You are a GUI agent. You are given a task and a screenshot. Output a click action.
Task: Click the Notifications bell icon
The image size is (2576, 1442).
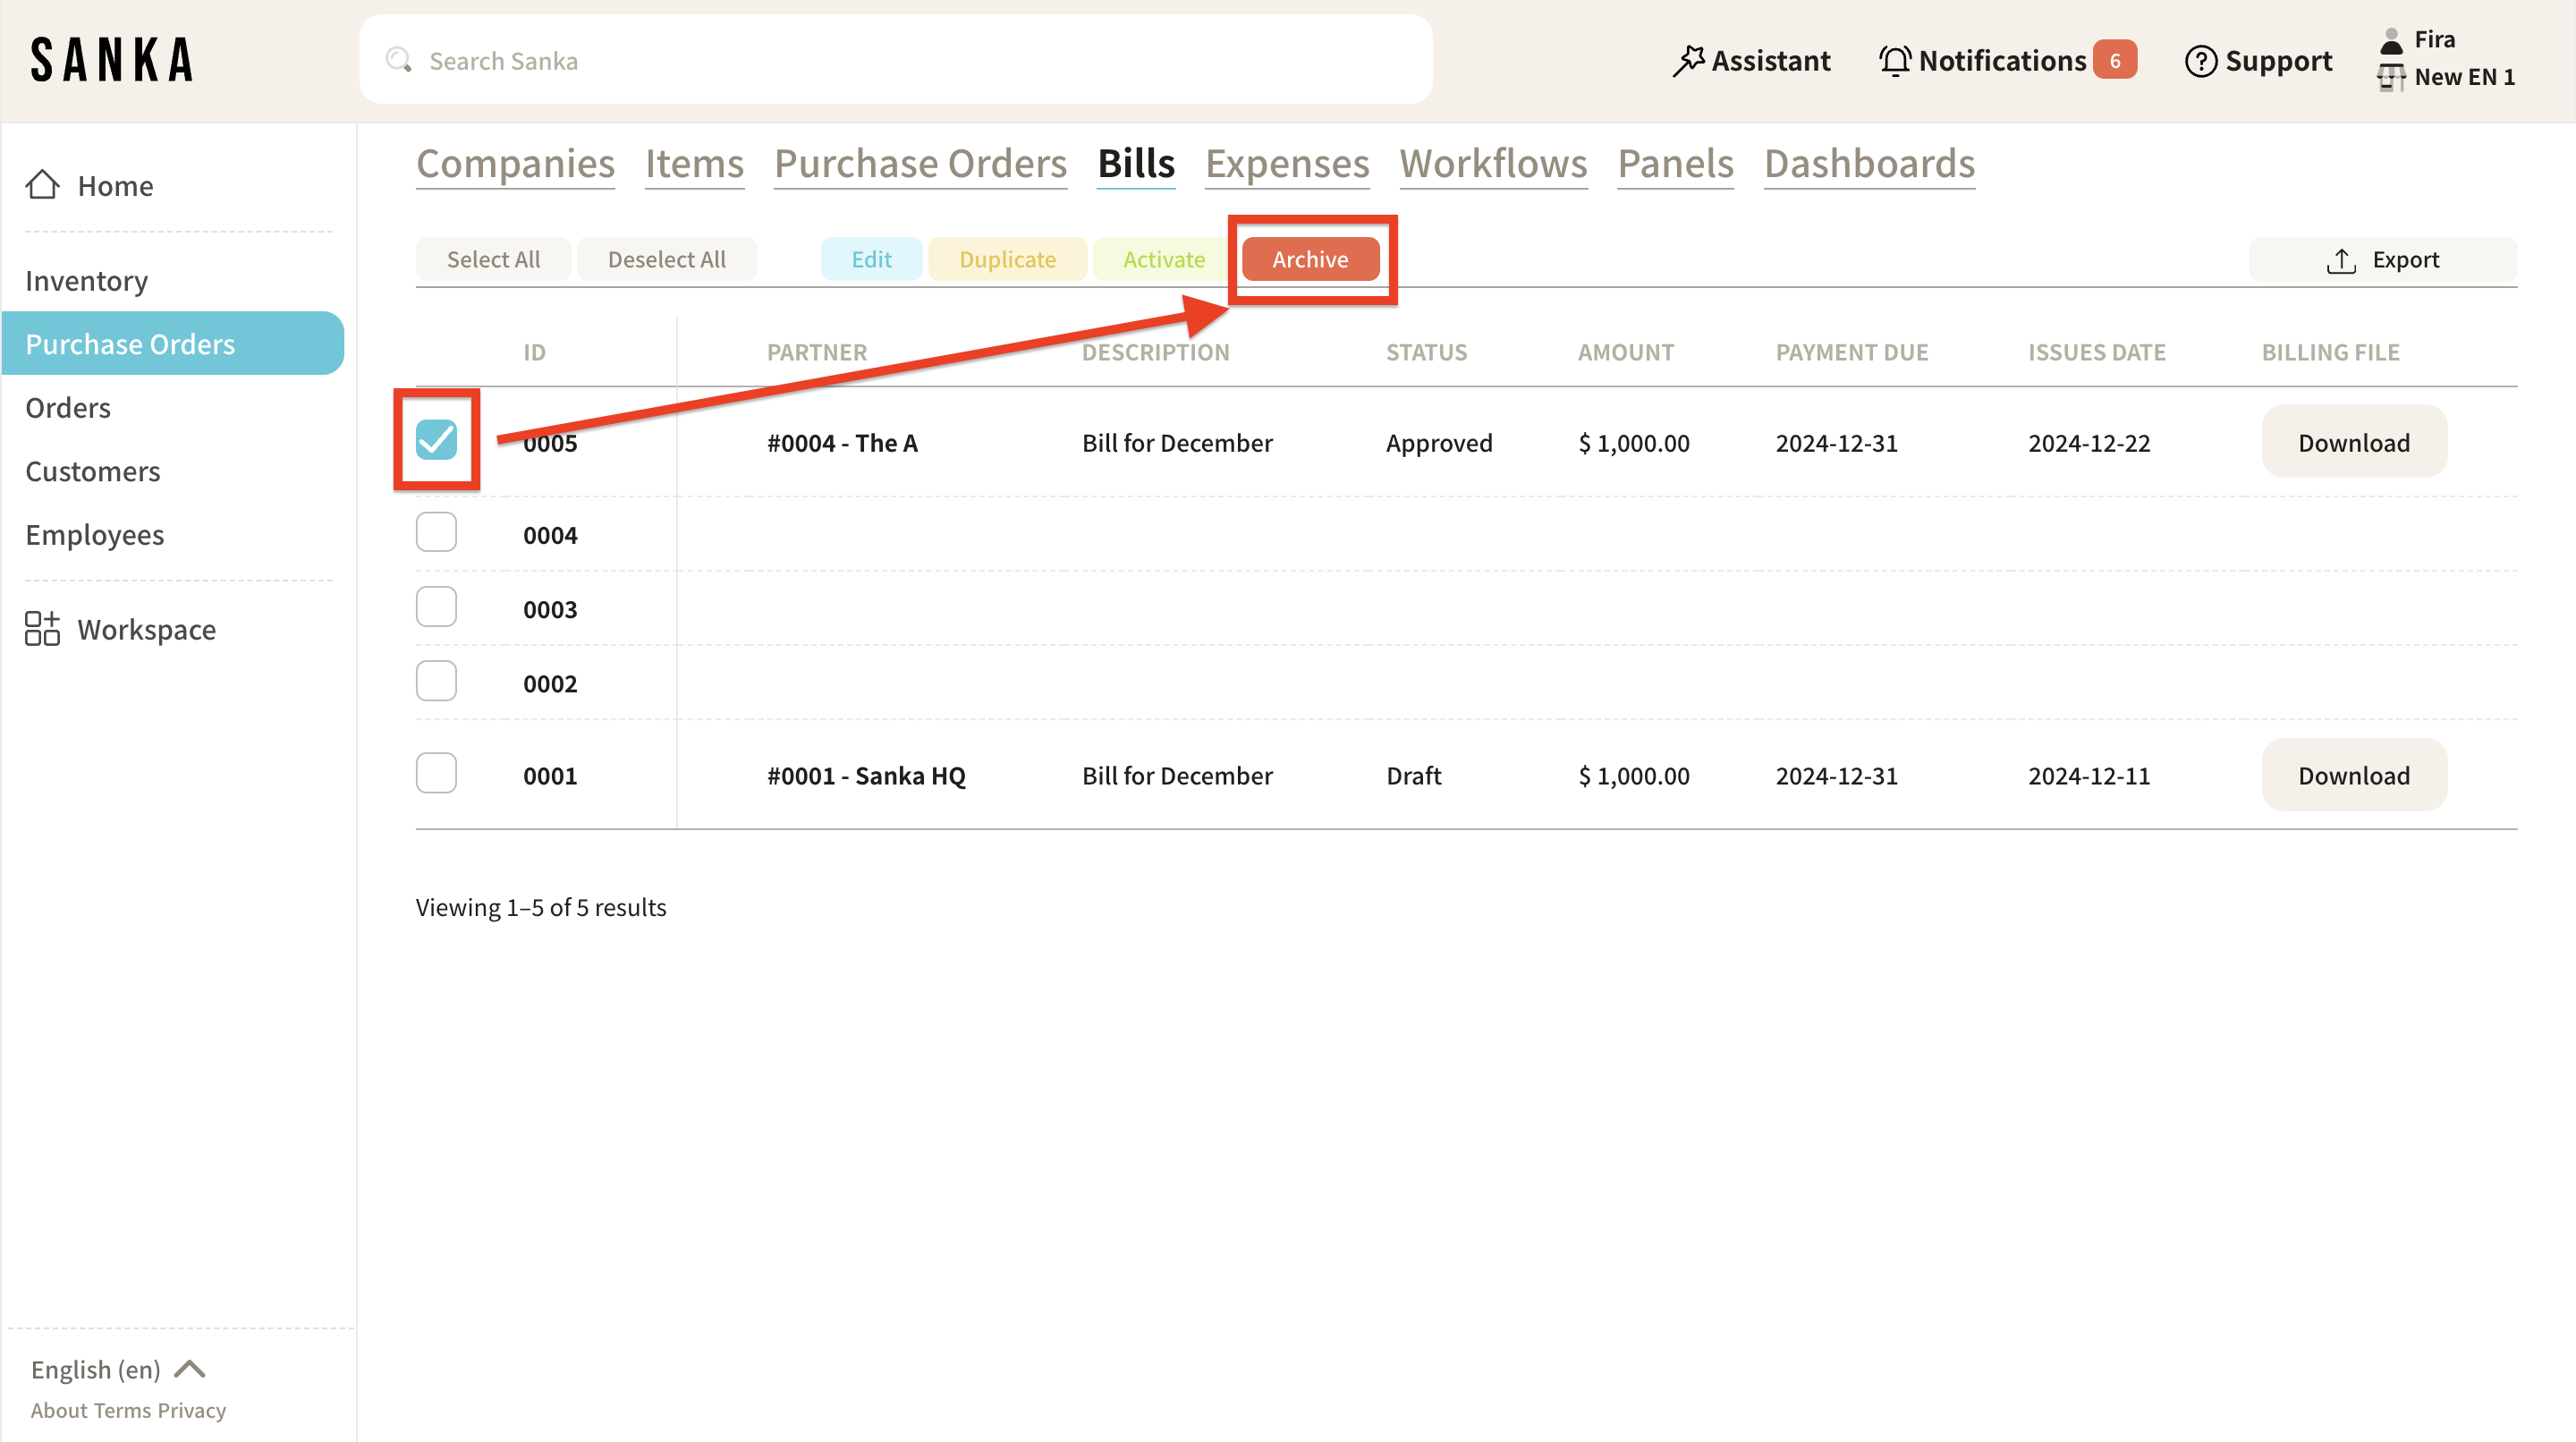tap(1894, 61)
